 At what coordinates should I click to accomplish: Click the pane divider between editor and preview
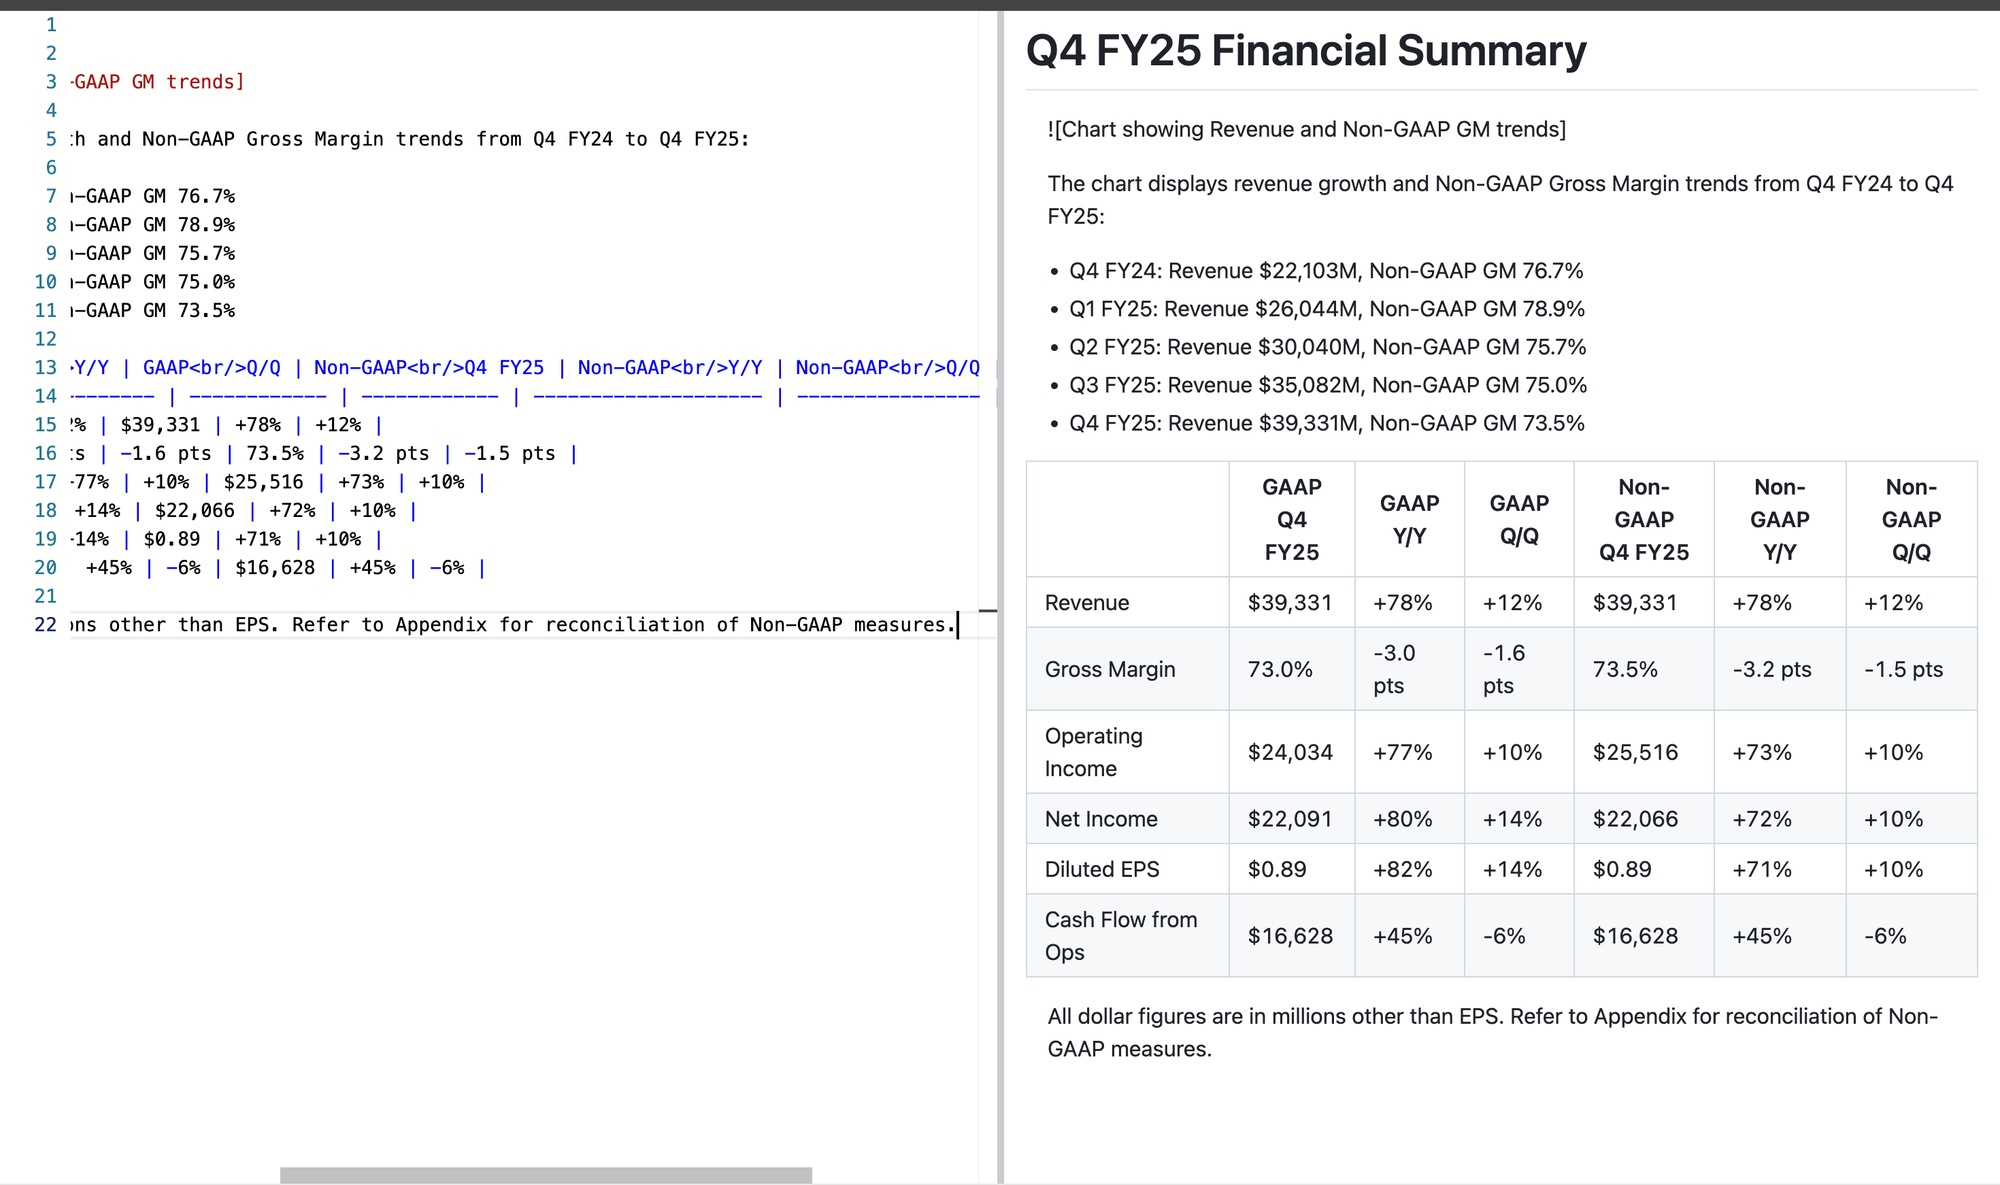pos(1000,597)
